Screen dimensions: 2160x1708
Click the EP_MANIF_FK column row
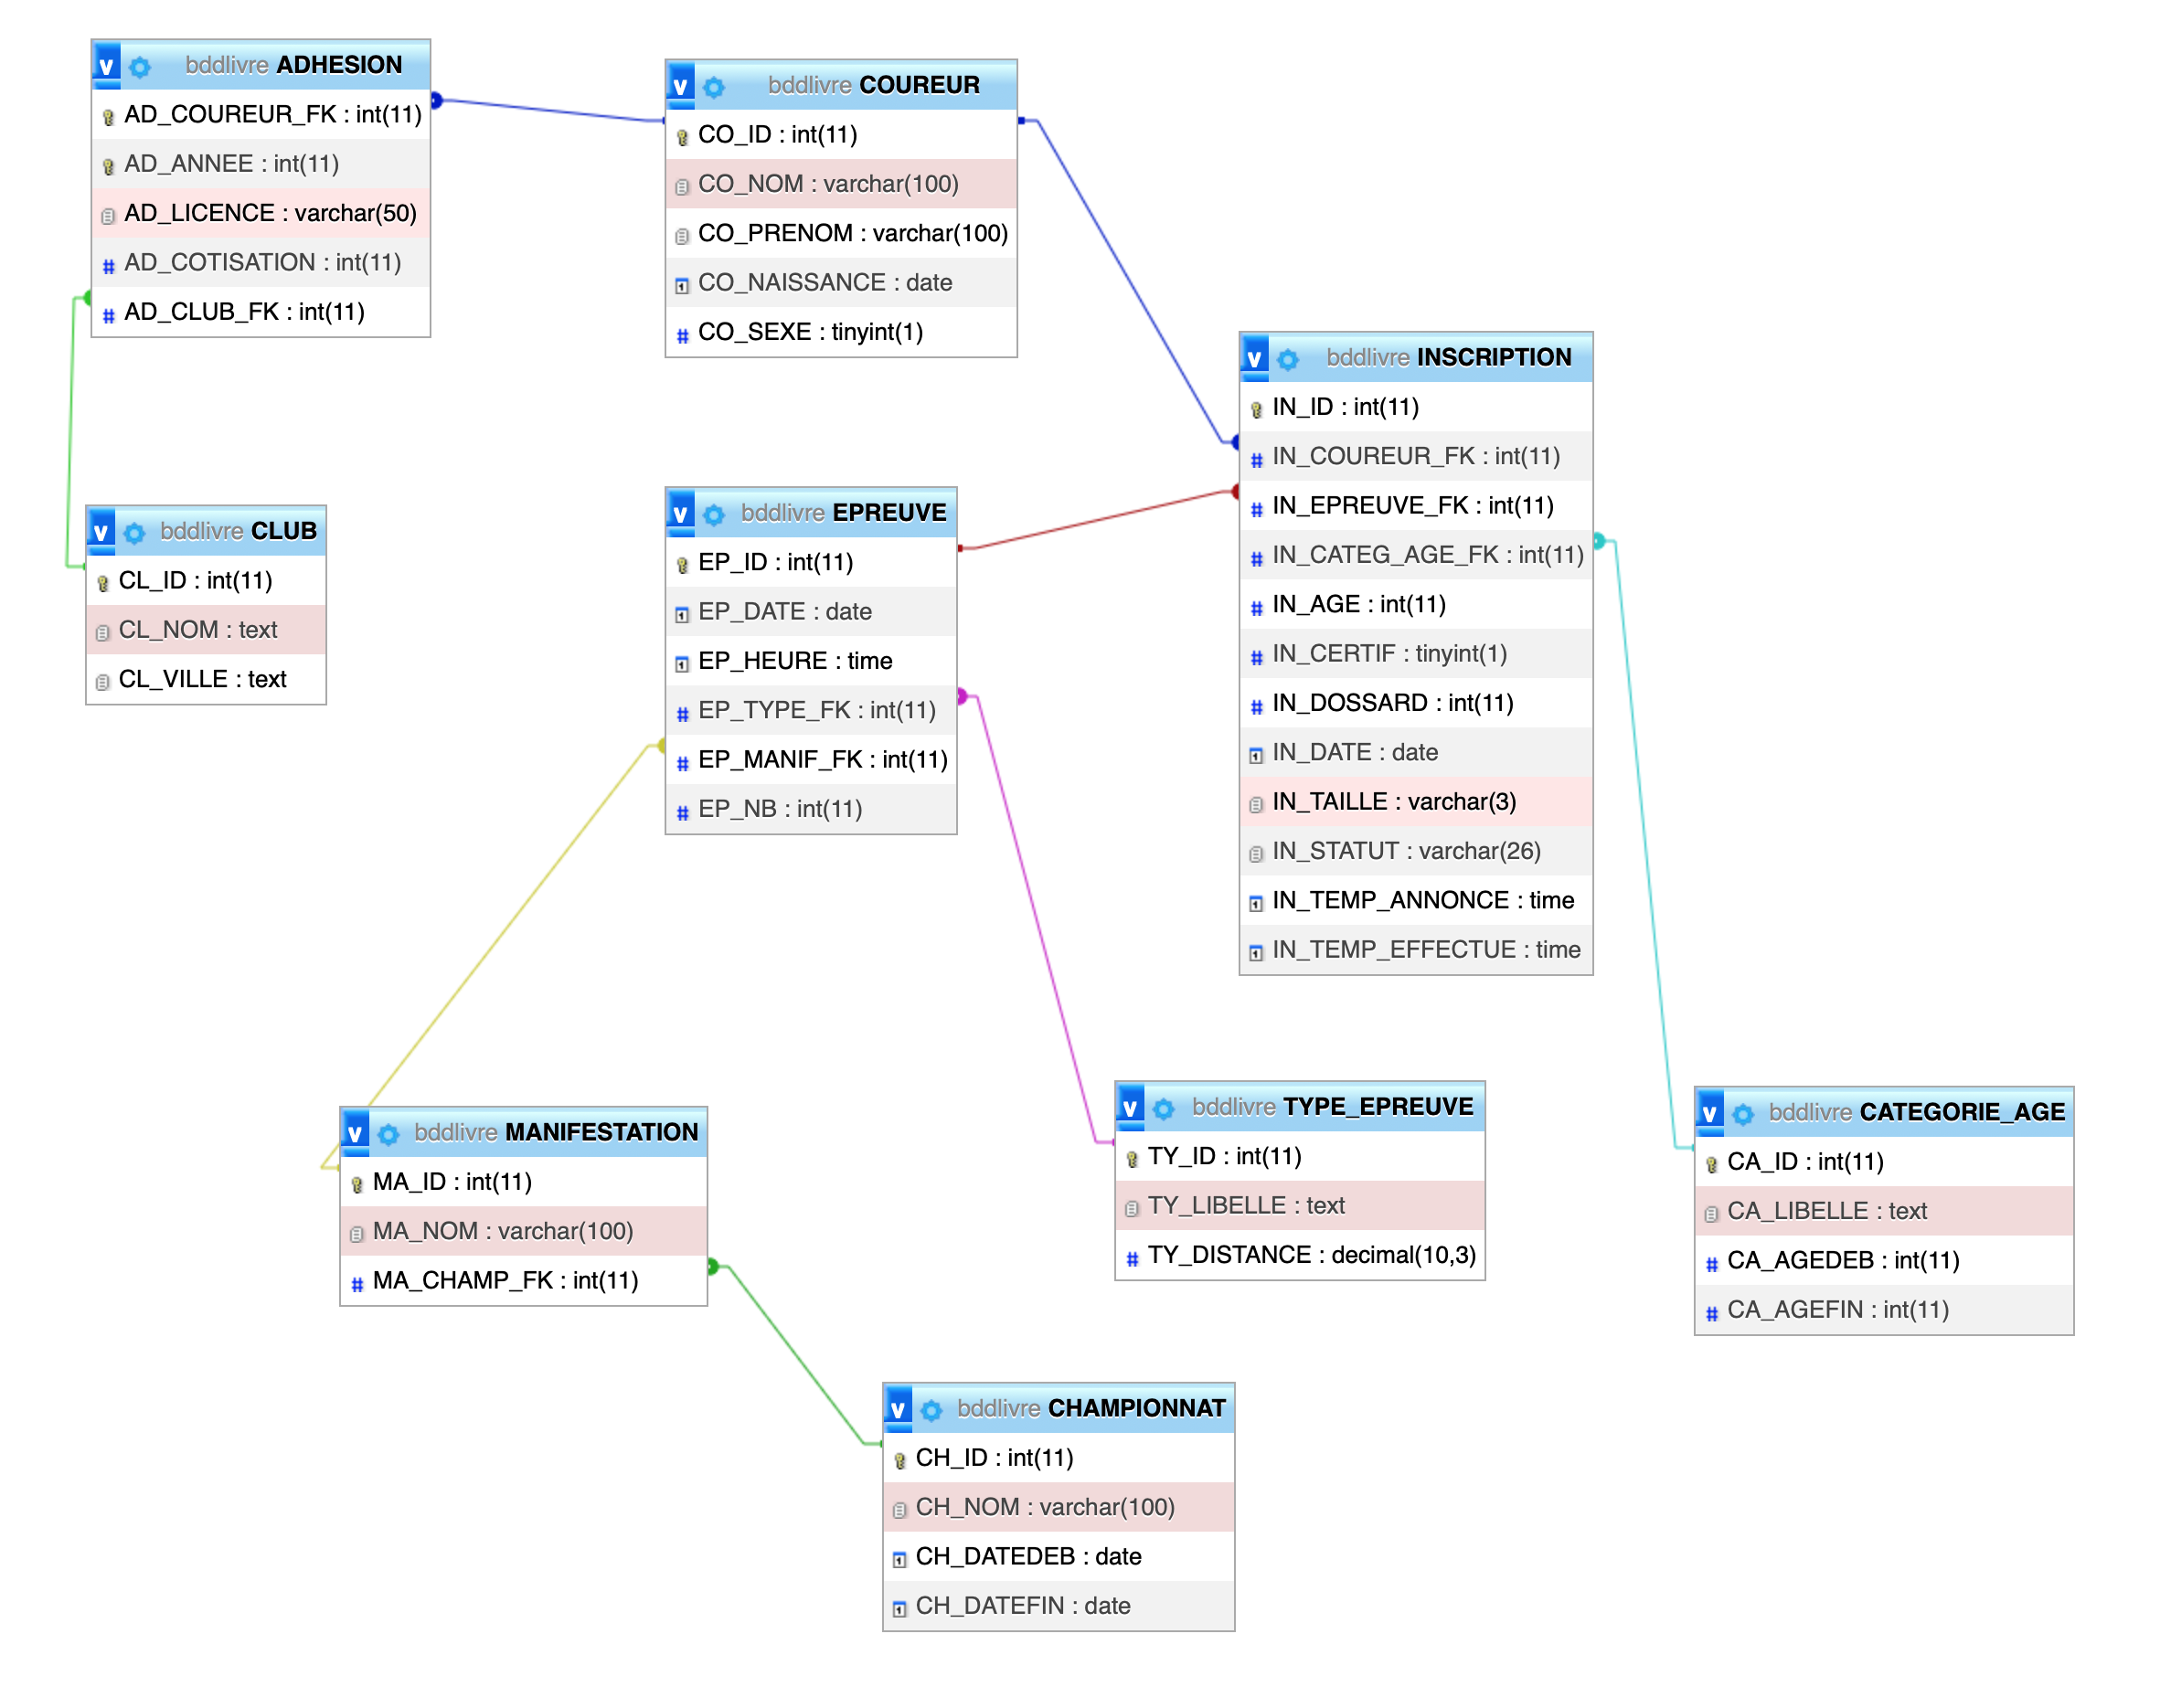822,760
